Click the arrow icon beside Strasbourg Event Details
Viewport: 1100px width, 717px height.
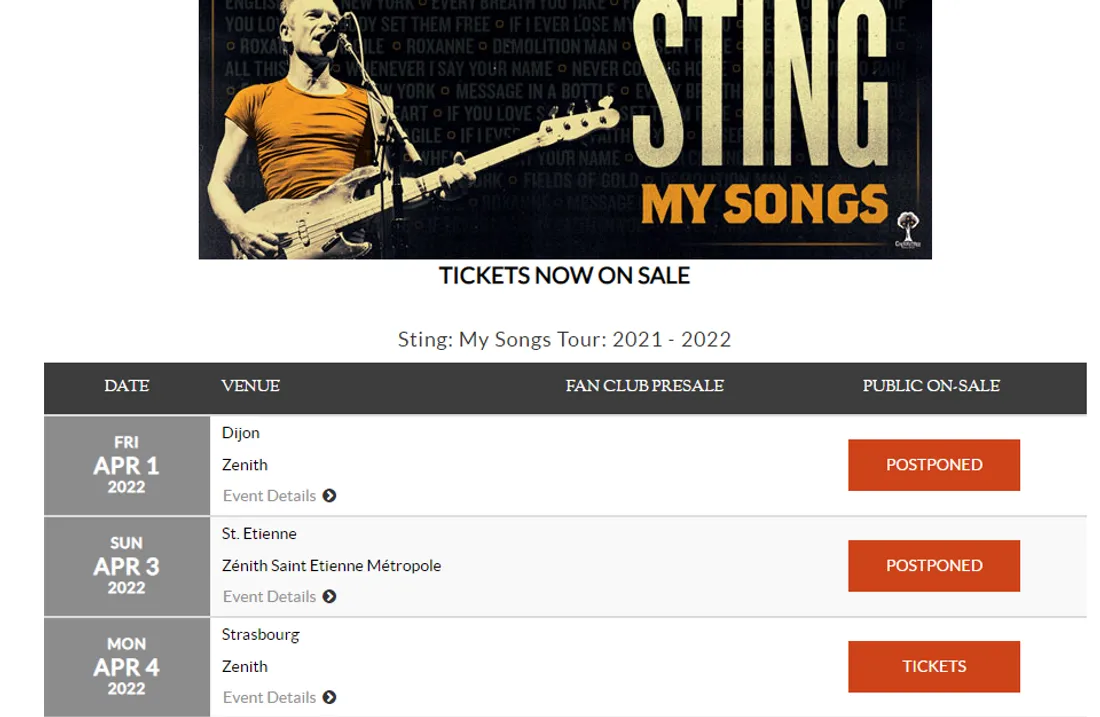(330, 698)
